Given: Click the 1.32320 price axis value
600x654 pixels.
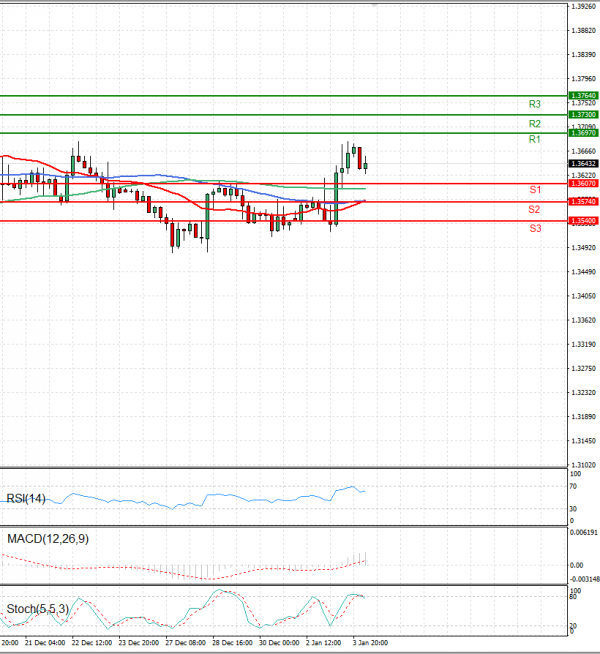Looking at the screenshot, I should point(583,392).
